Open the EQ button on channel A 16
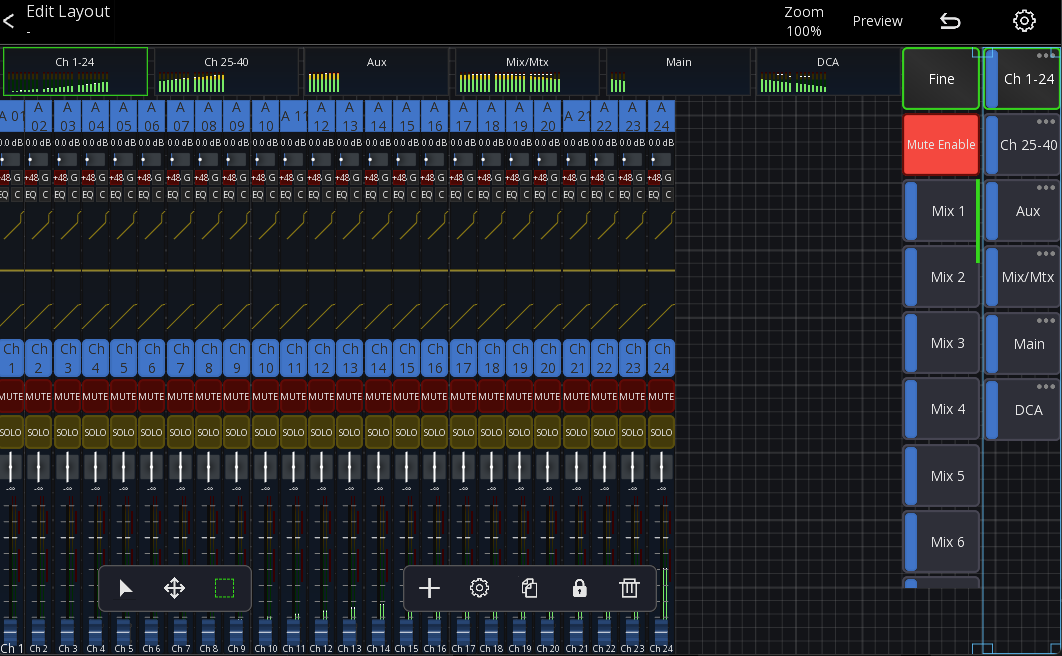This screenshot has width=1062, height=656. (427, 194)
